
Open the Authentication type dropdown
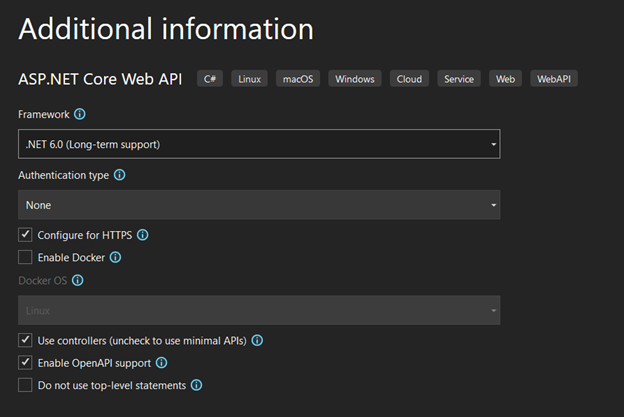tap(259, 205)
